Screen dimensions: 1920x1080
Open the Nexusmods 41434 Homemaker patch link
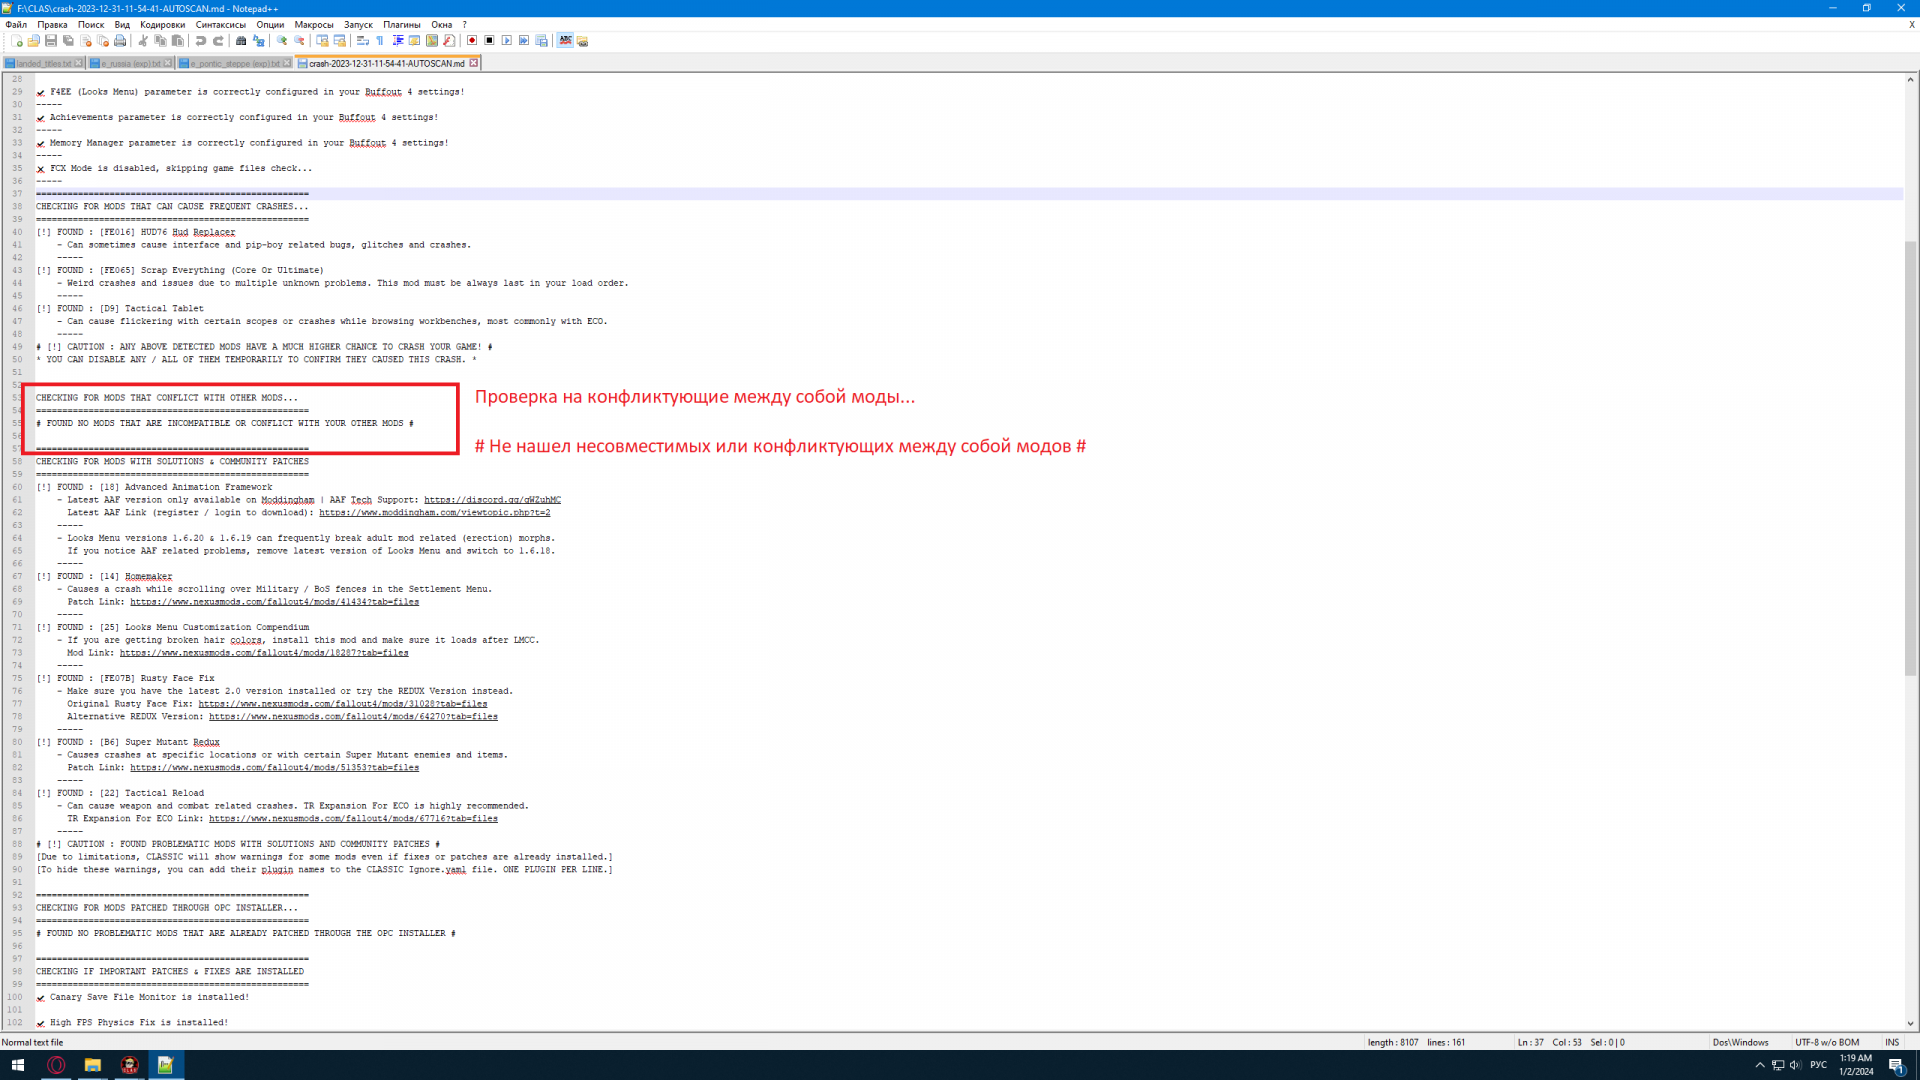coord(274,602)
